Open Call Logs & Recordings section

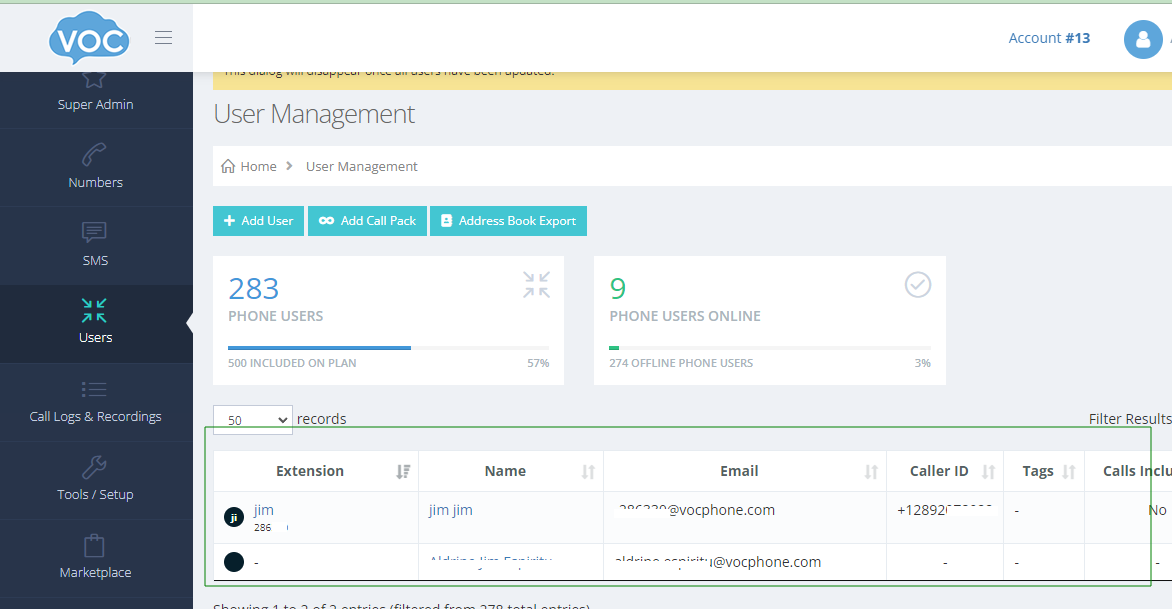pos(95,402)
